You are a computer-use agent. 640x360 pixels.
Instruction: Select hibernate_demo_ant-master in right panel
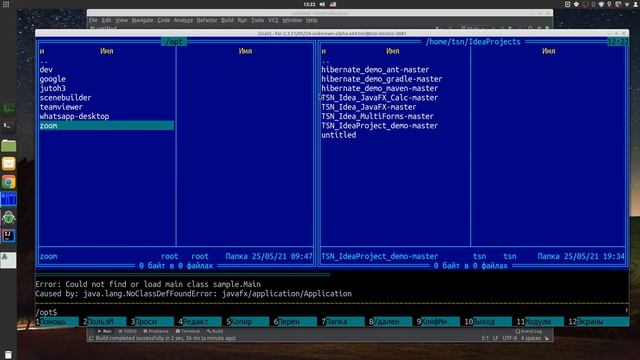[x=375, y=70]
